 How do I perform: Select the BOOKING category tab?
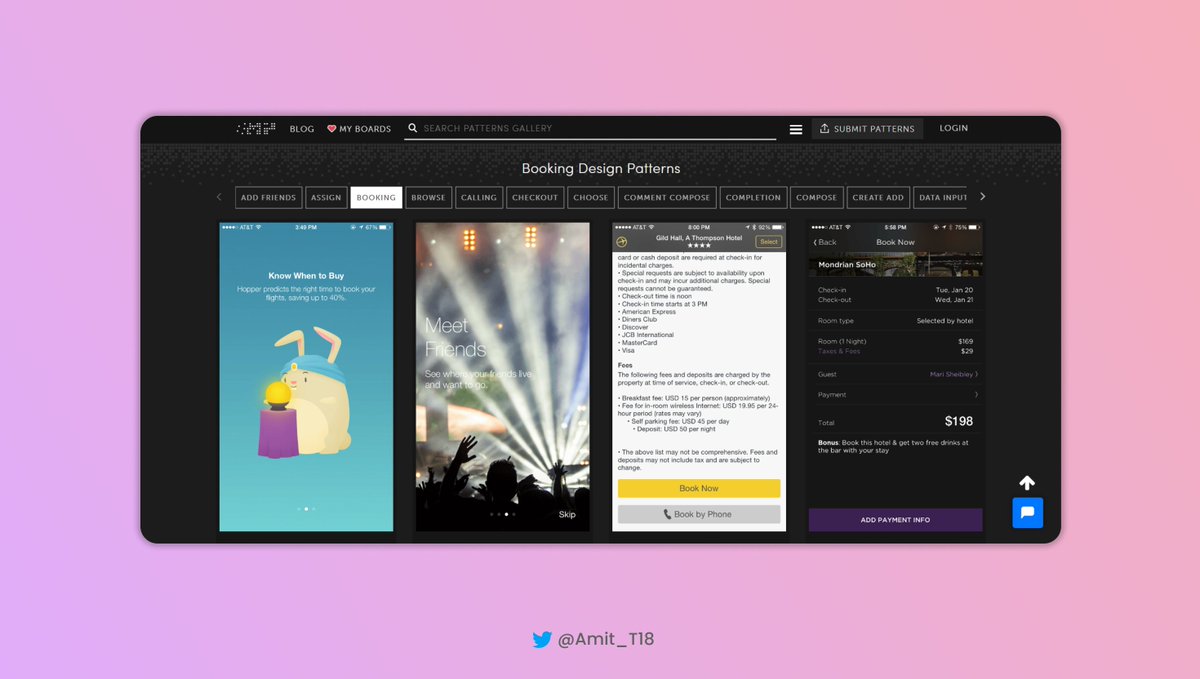pyautogui.click(x=376, y=198)
